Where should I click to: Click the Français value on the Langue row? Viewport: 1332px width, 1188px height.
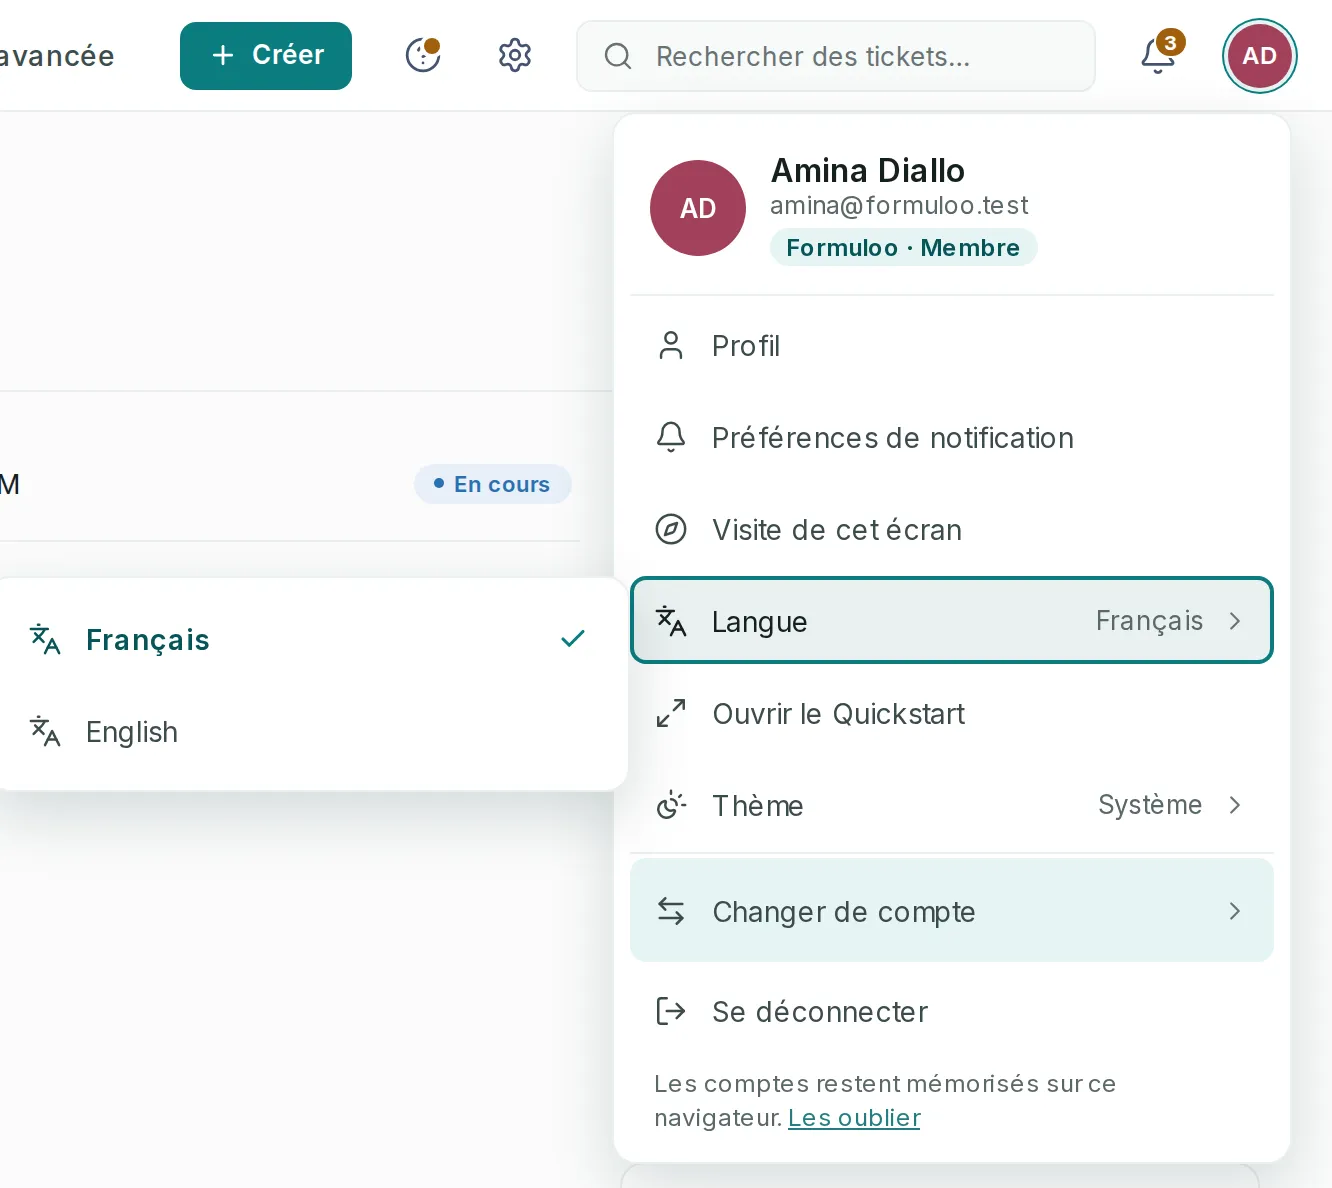point(1149,621)
